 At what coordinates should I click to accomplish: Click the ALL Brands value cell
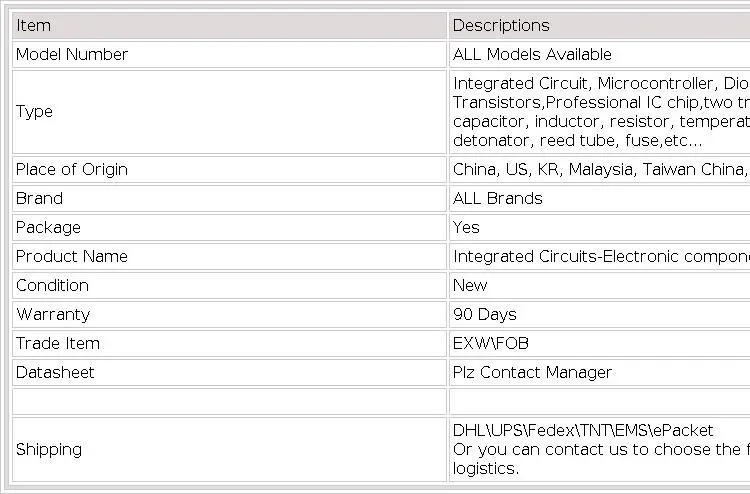pos(599,198)
